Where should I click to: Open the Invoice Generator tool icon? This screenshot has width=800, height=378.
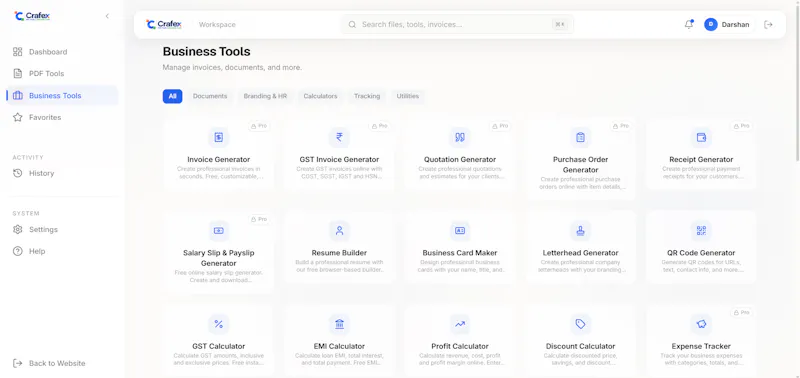pyautogui.click(x=218, y=137)
